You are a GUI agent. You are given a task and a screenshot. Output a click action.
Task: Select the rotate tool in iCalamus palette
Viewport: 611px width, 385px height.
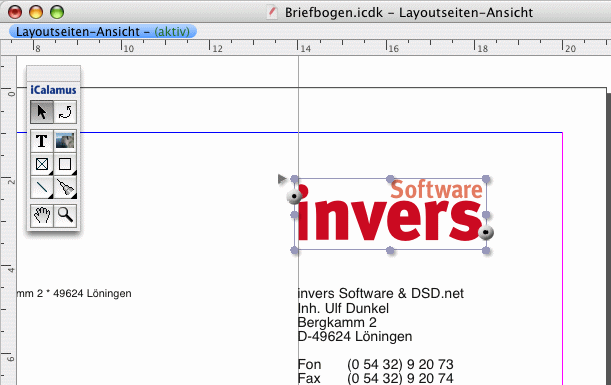click(65, 112)
